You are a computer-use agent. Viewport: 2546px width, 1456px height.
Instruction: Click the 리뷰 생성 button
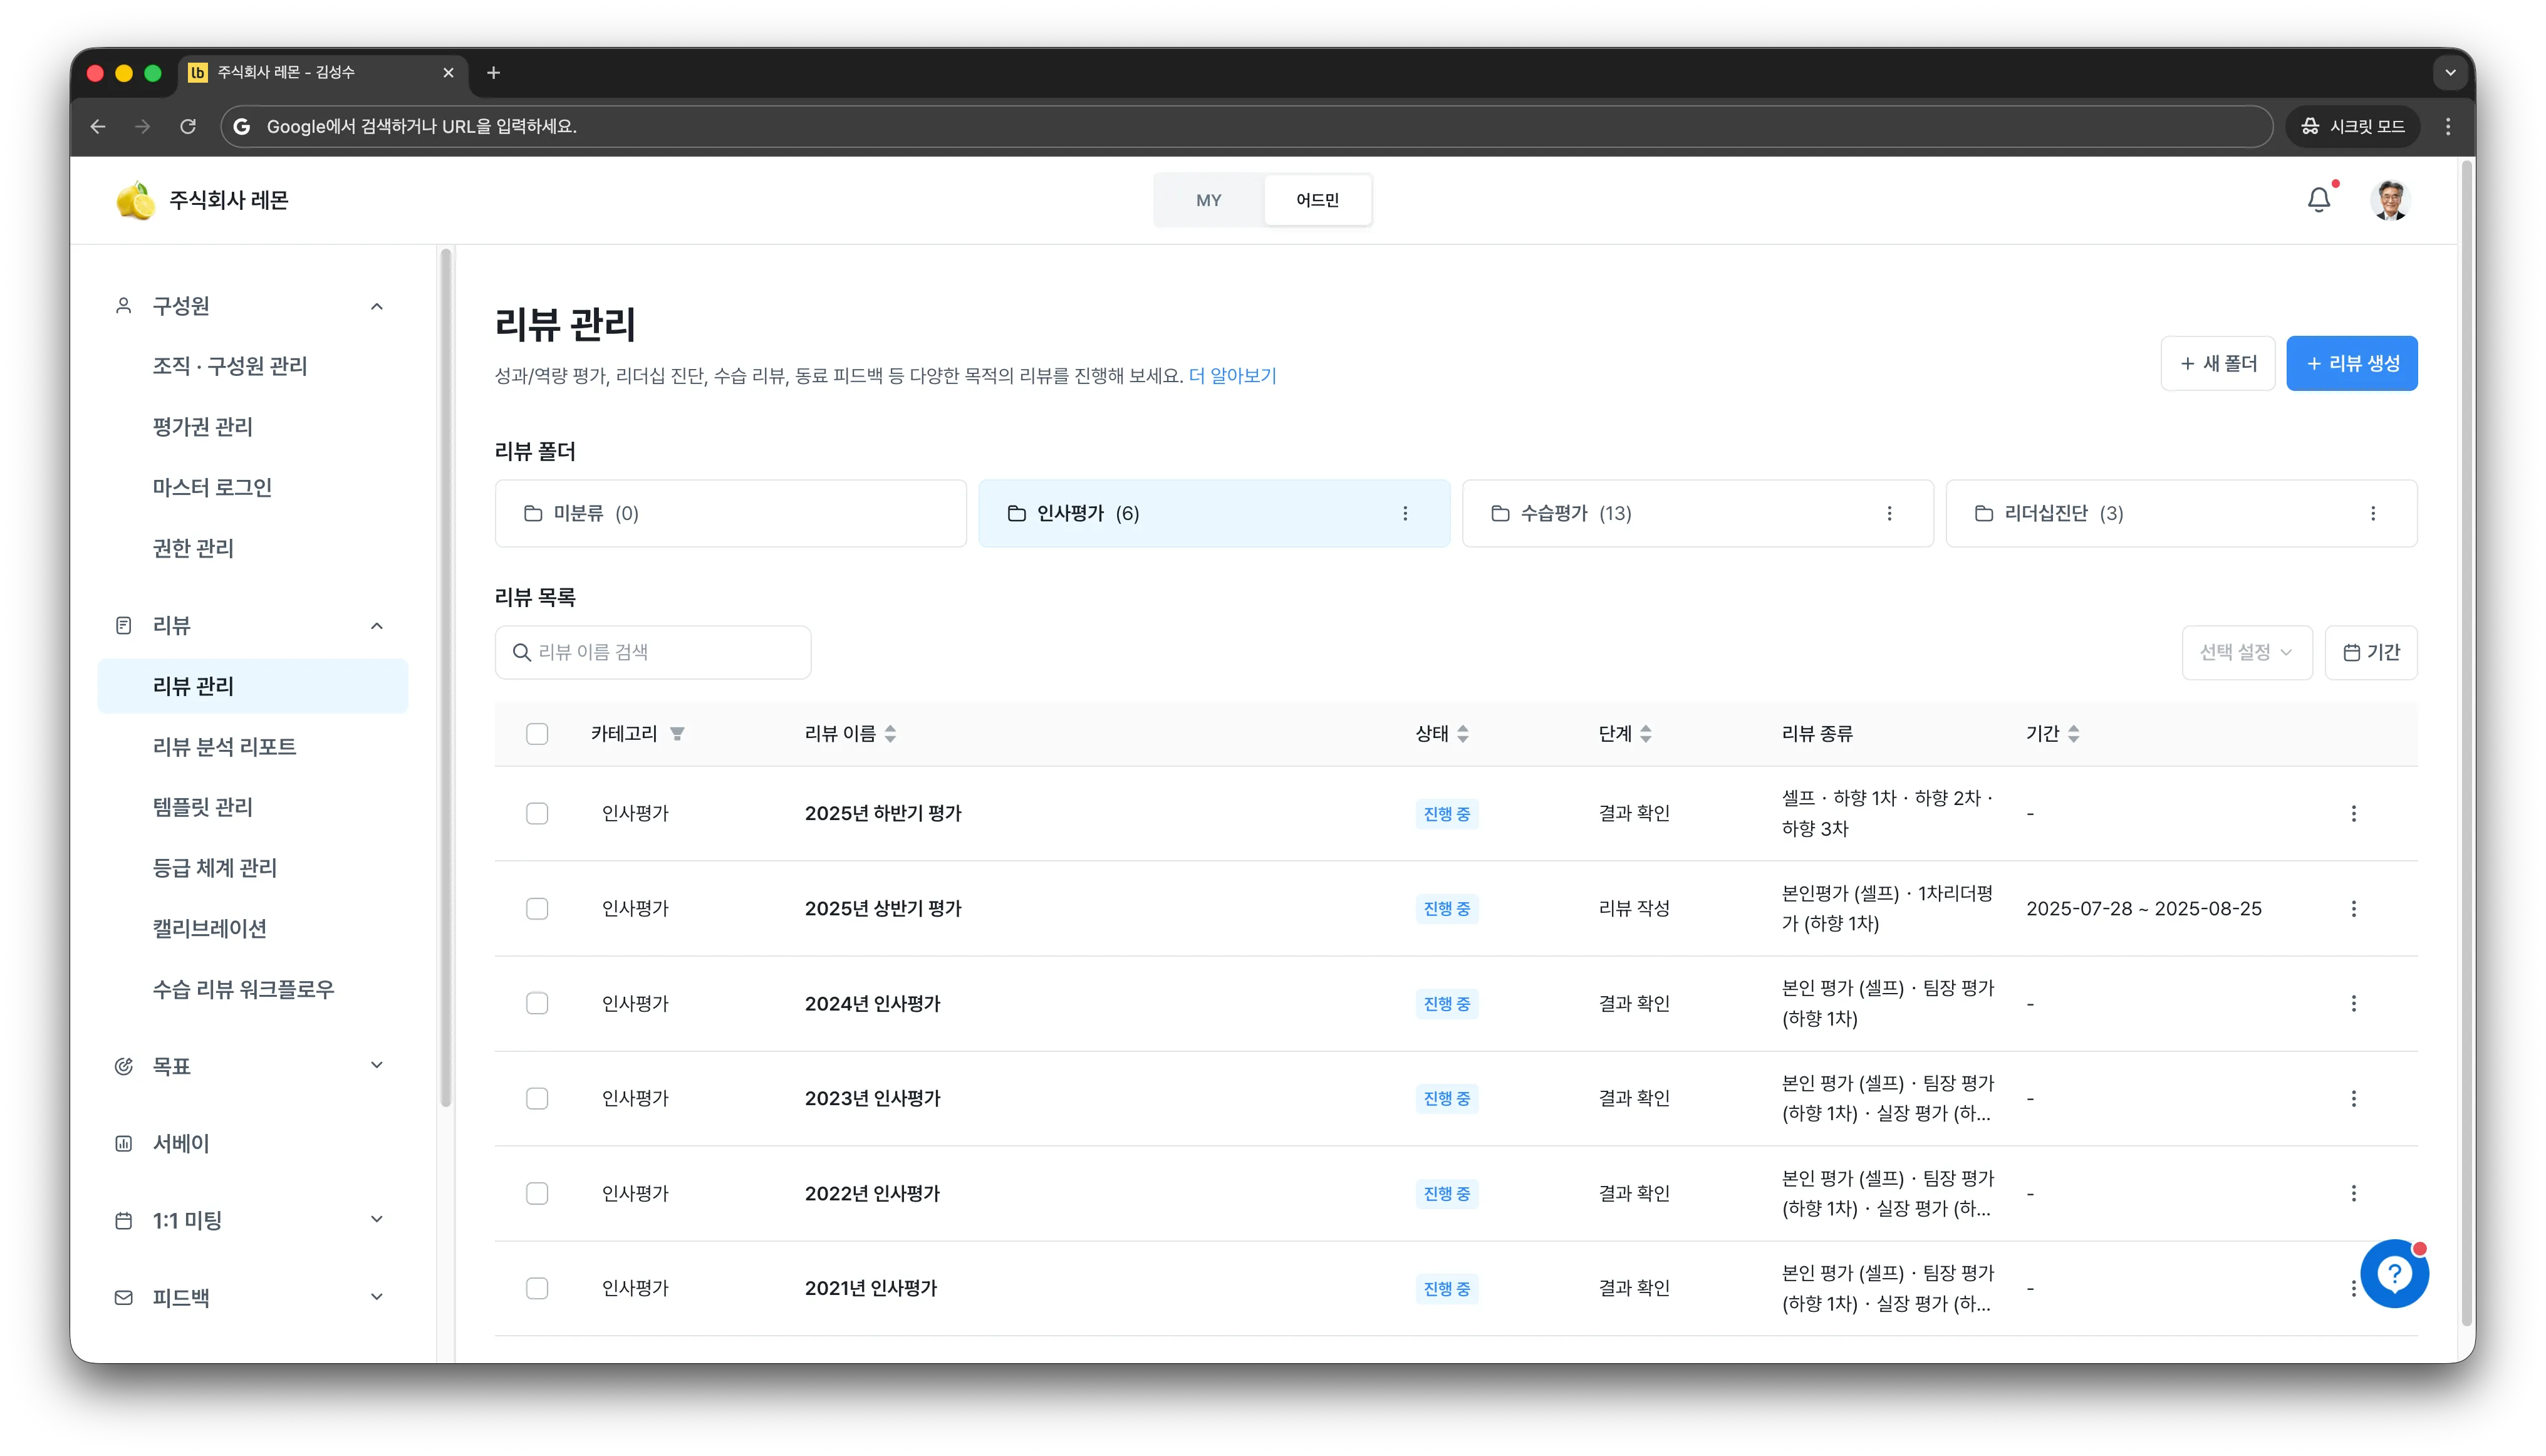point(2351,364)
